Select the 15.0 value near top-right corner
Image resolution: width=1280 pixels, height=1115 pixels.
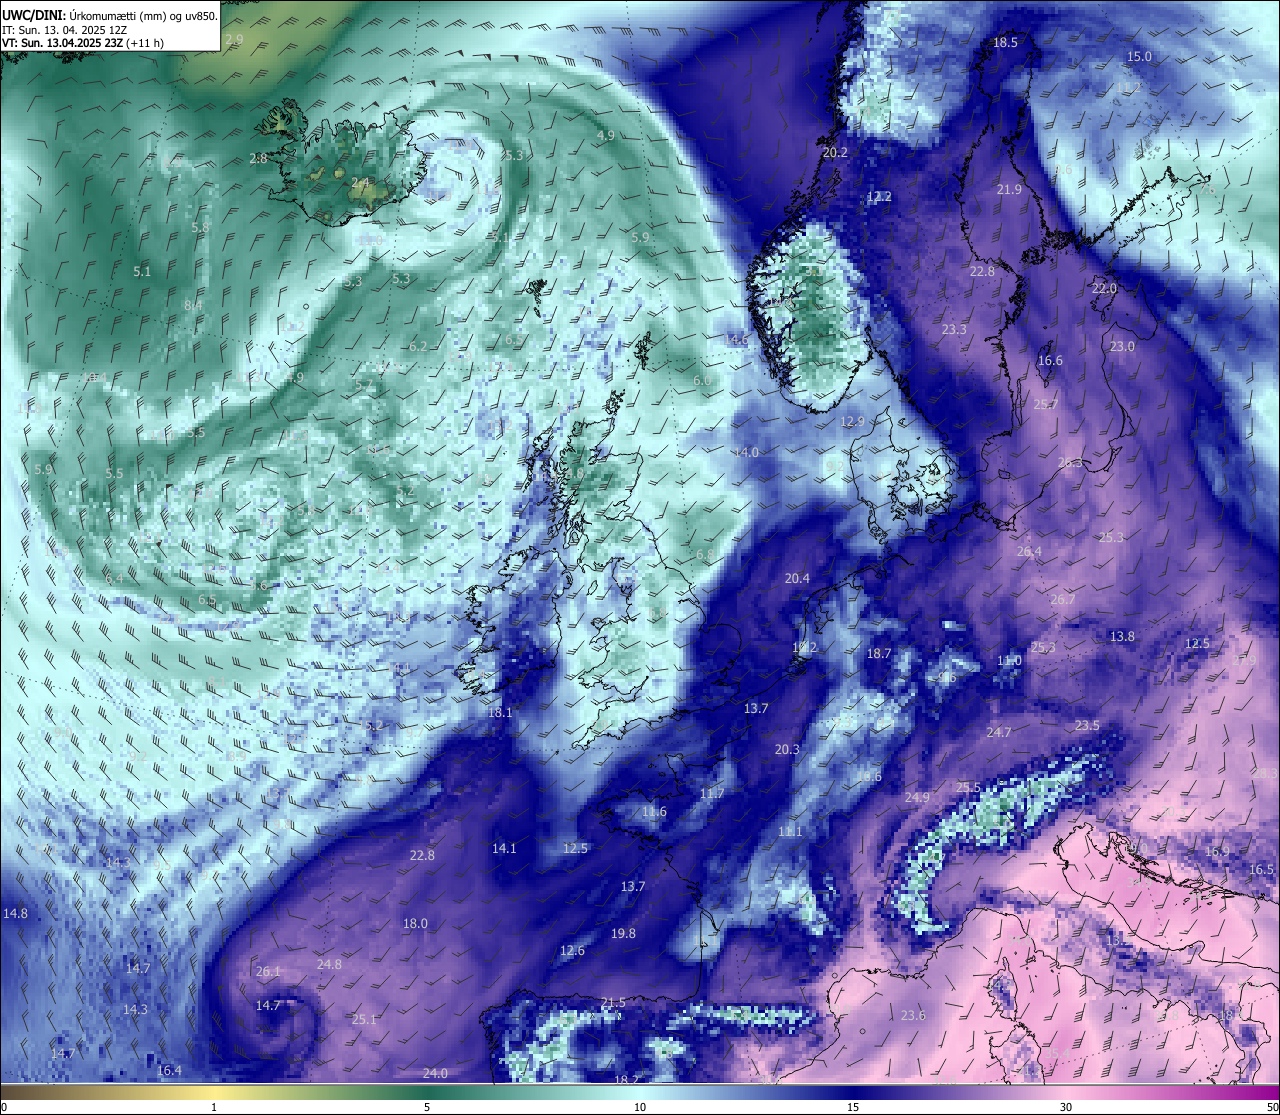[x=1140, y=56]
